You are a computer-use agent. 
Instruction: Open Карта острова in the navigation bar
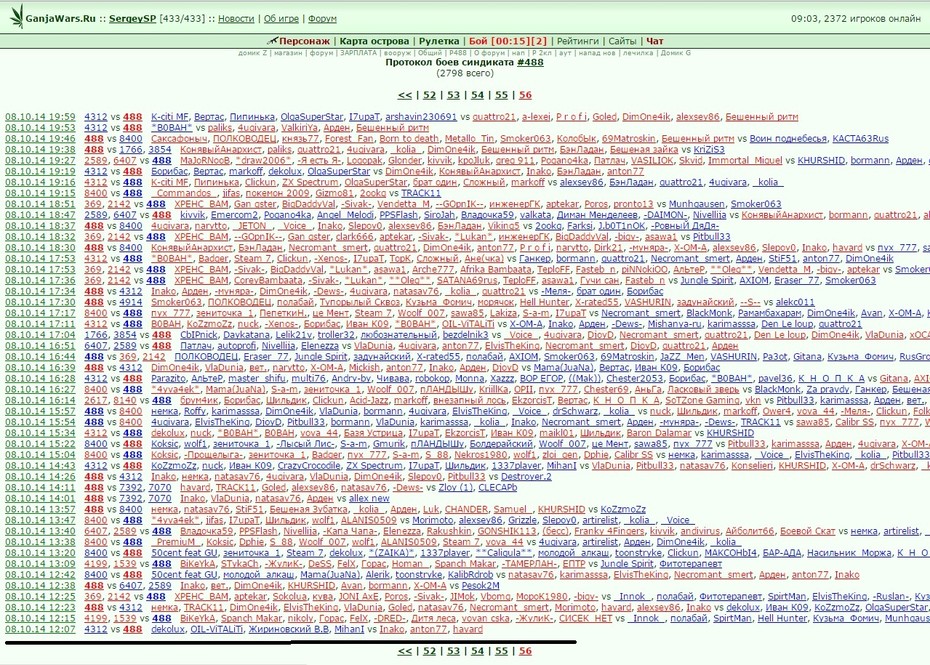(x=374, y=41)
